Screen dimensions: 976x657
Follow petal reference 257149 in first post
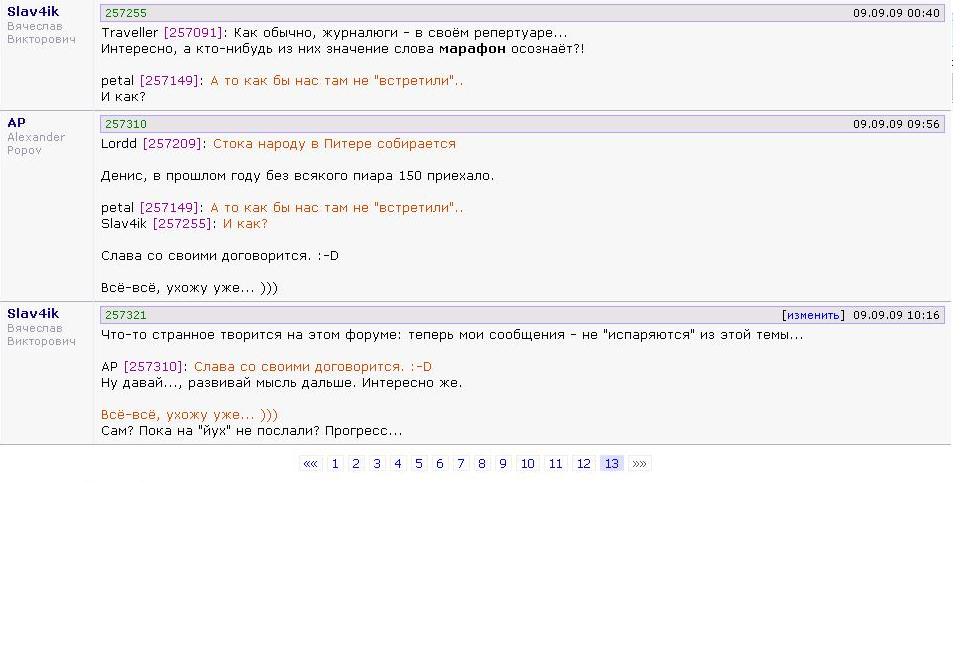170,81
